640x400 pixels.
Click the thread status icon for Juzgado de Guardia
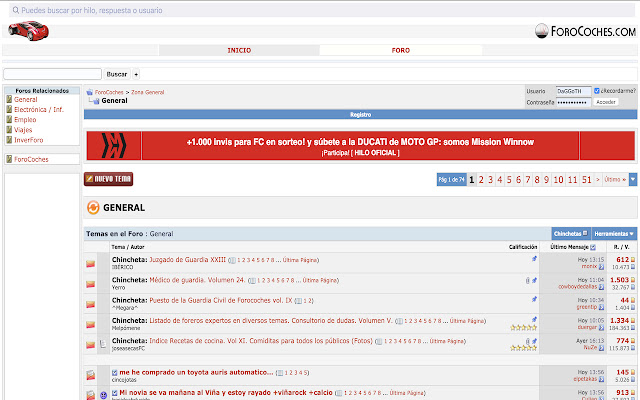click(91, 264)
